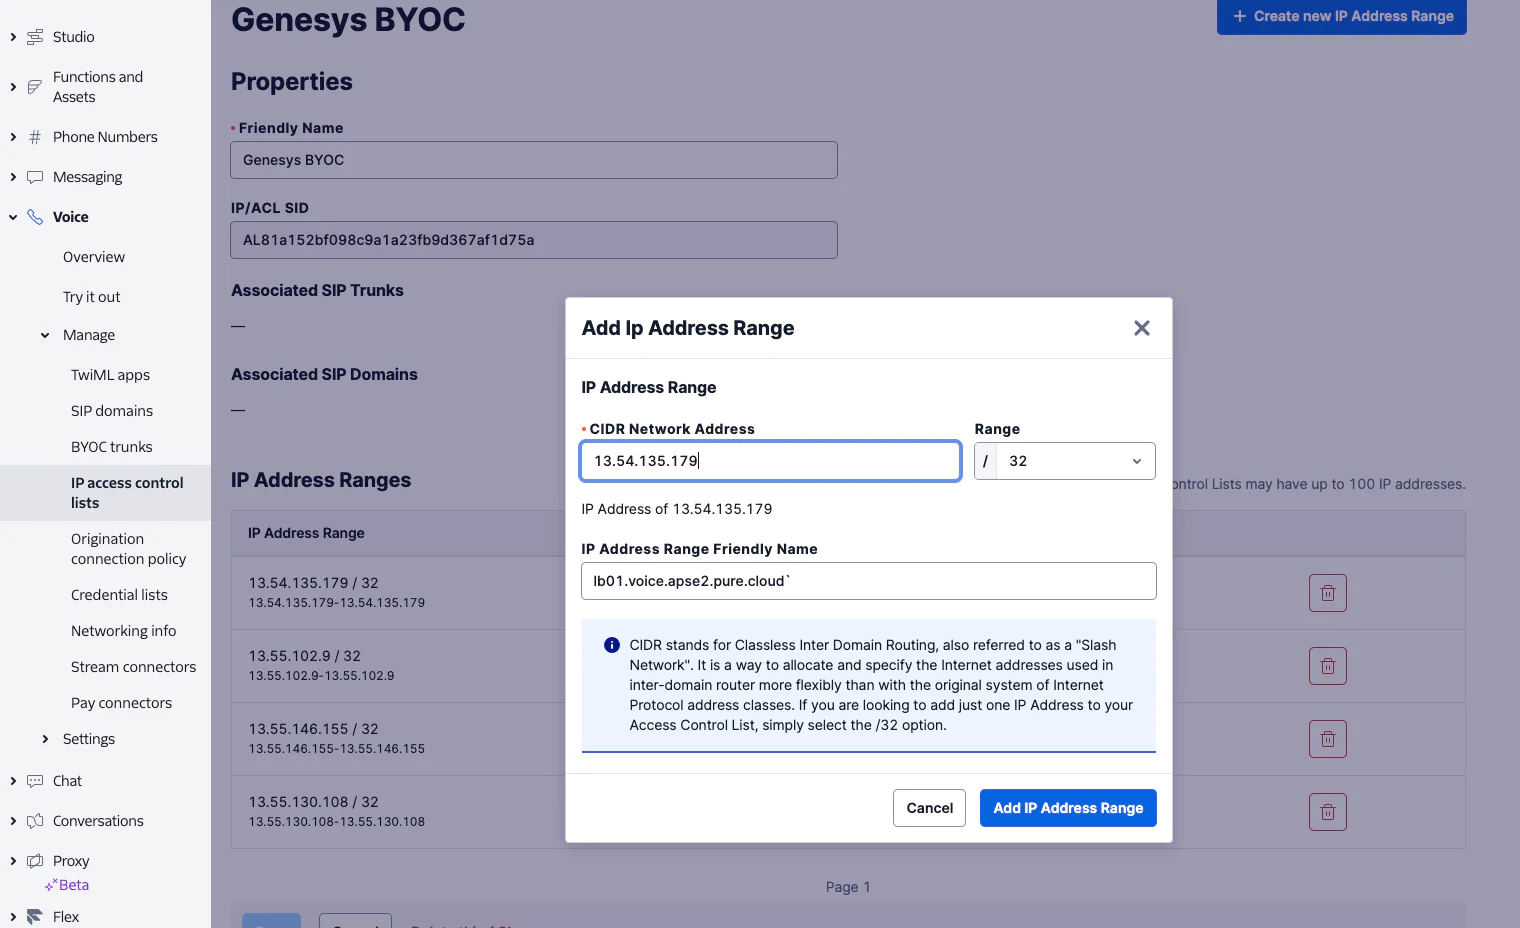Image resolution: width=1520 pixels, height=928 pixels.
Task: Expand the Phone Numbers chevron
Action: click(x=13, y=137)
